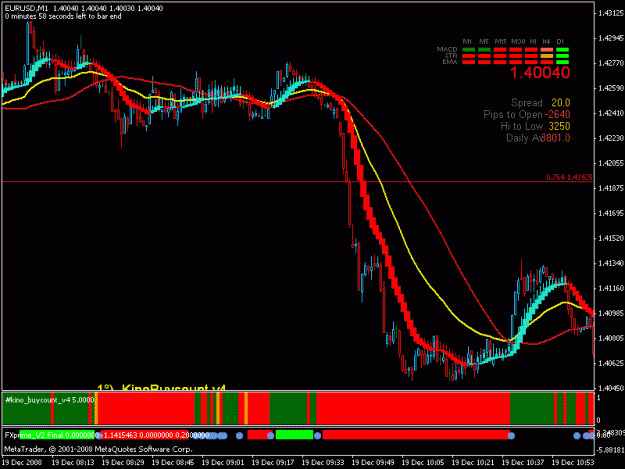Click the Hi to Low label
625x469 pixels.
click(x=522, y=126)
